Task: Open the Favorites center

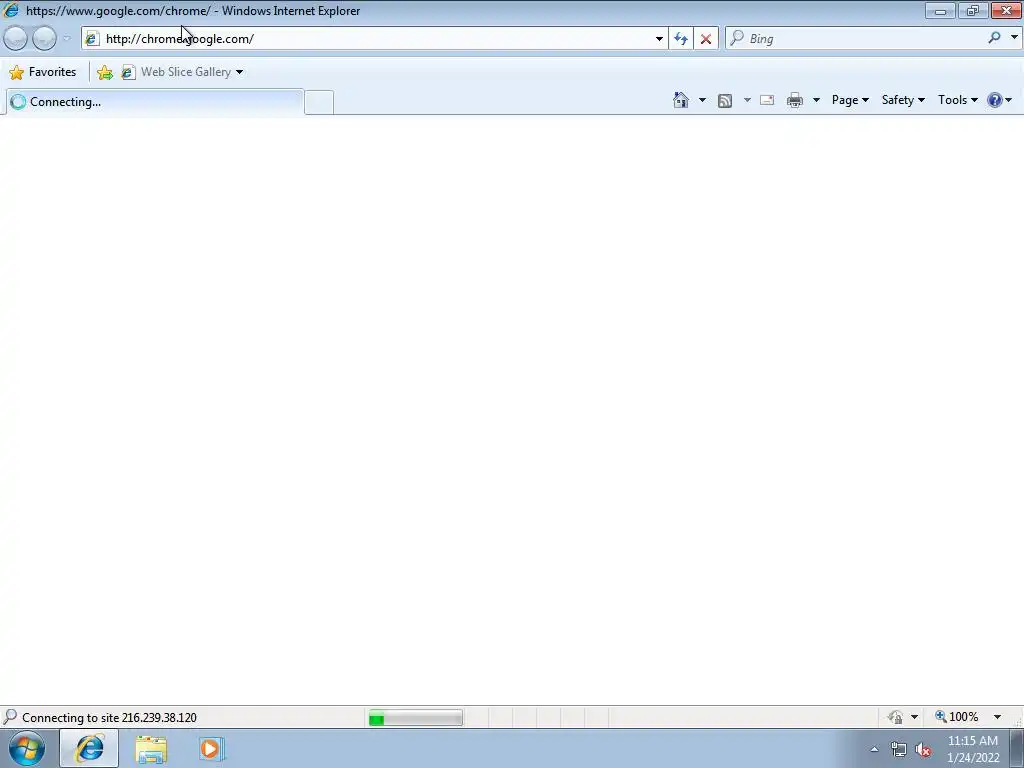Action: coord(43,72)
